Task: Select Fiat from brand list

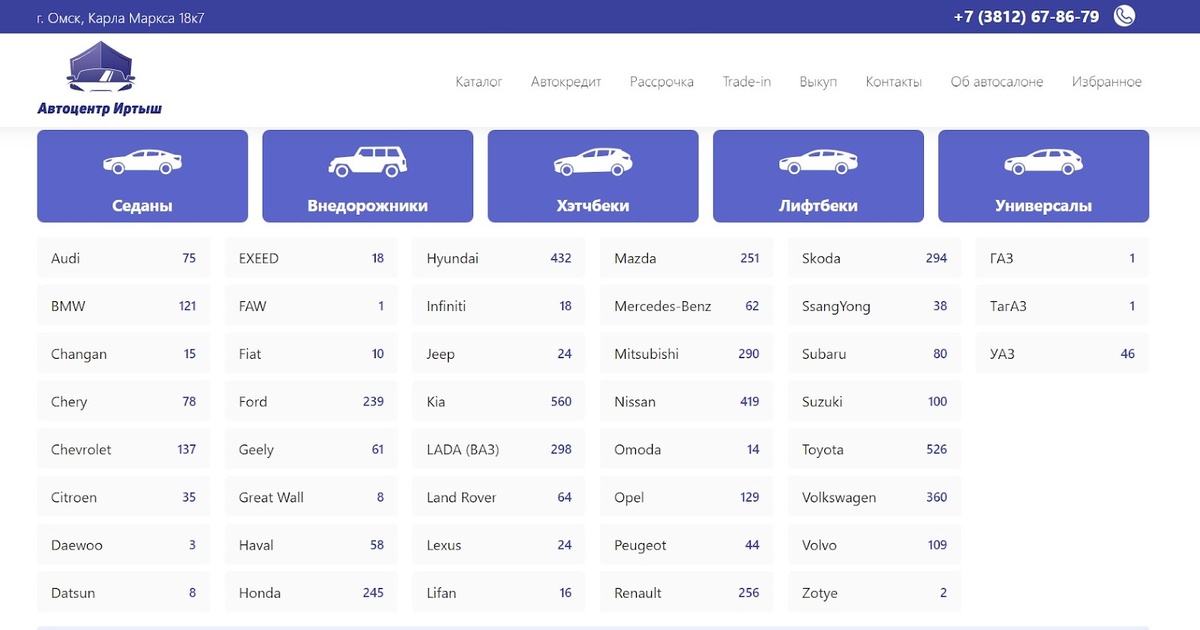Action: (x=311, y=354)
